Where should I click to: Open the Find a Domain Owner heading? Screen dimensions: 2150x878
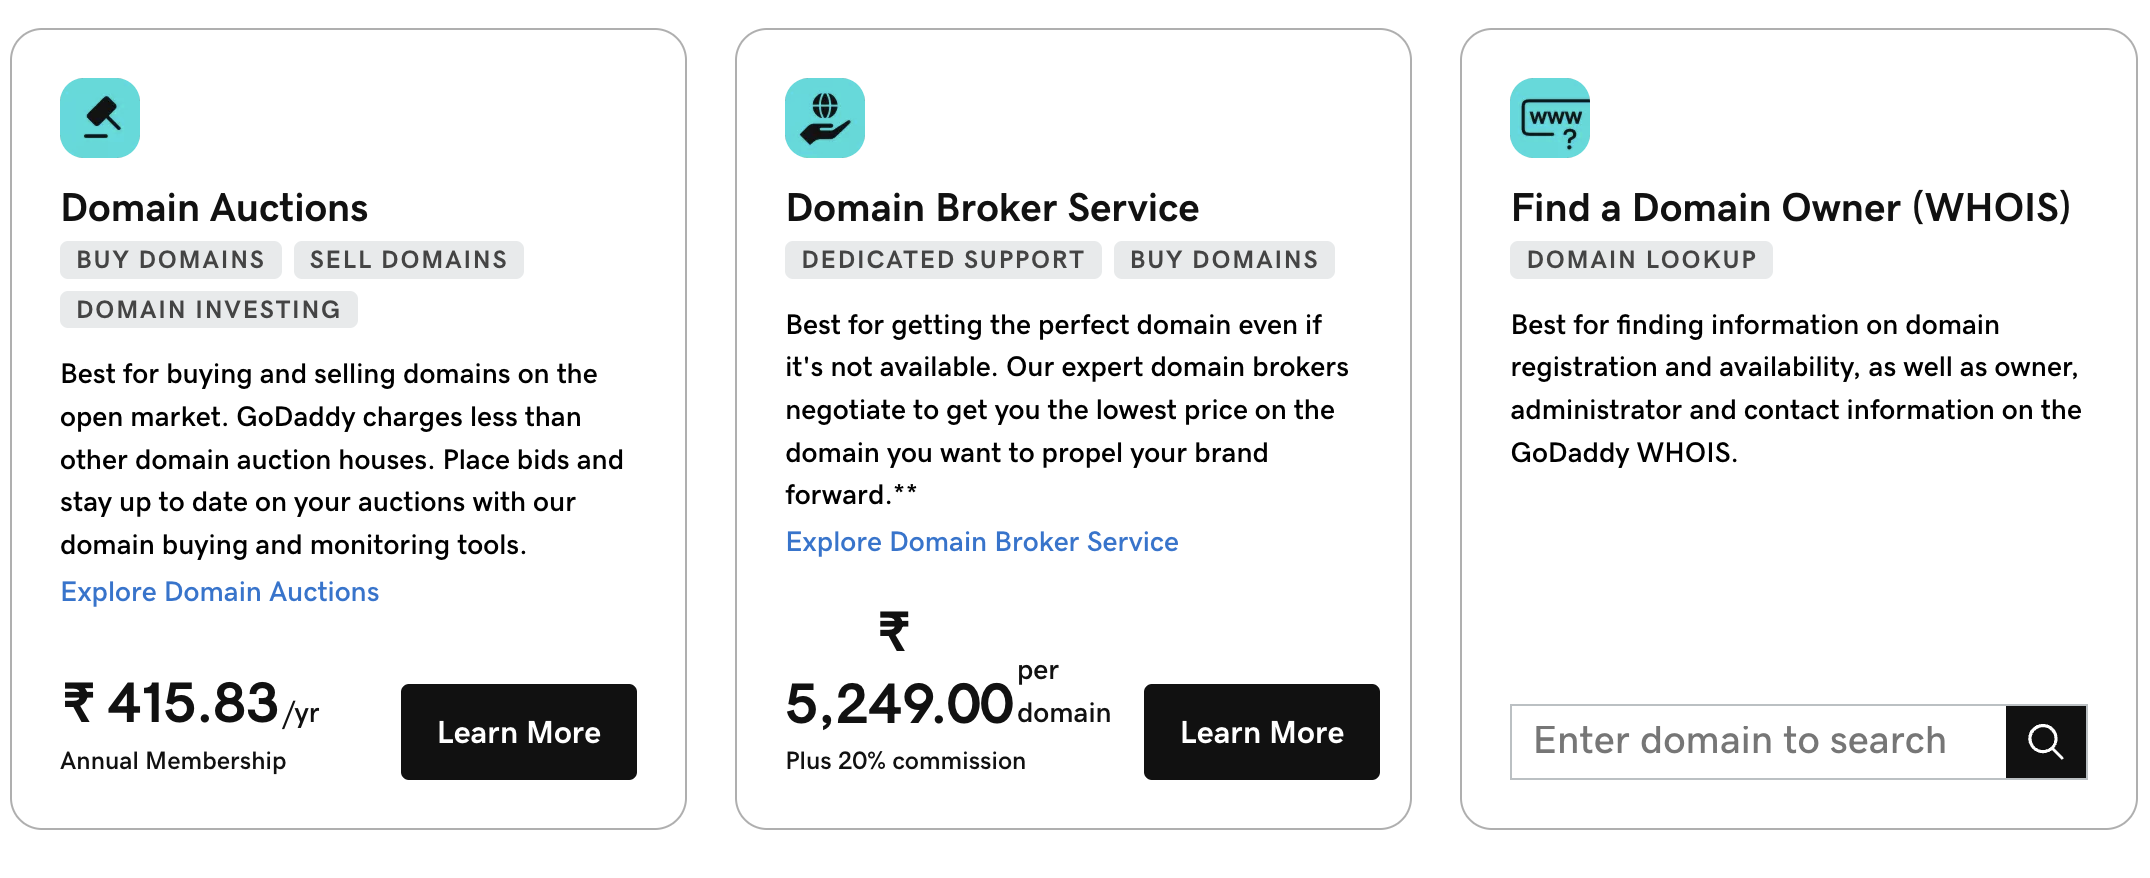[1790, 207]
